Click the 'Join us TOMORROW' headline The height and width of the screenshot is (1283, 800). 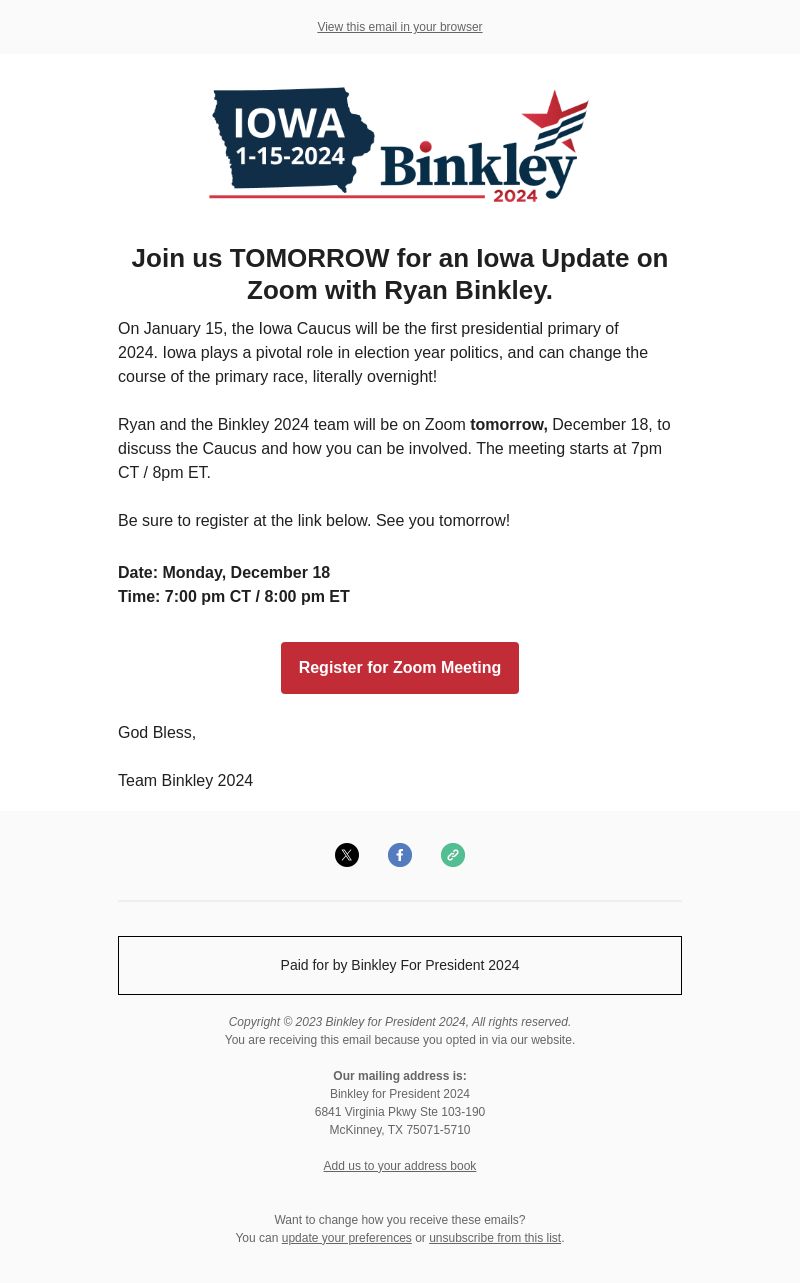tap(400, 274)
